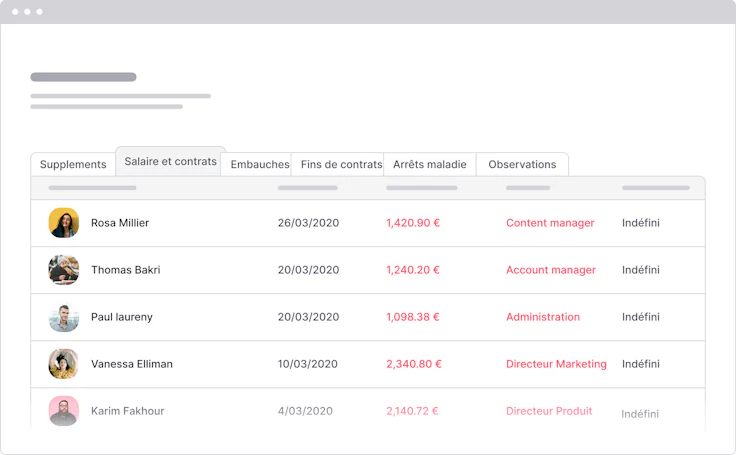Open Vanessa Elliman's profile picture
Viewport: 736px width, 455px height.
(x=63, y=364)
